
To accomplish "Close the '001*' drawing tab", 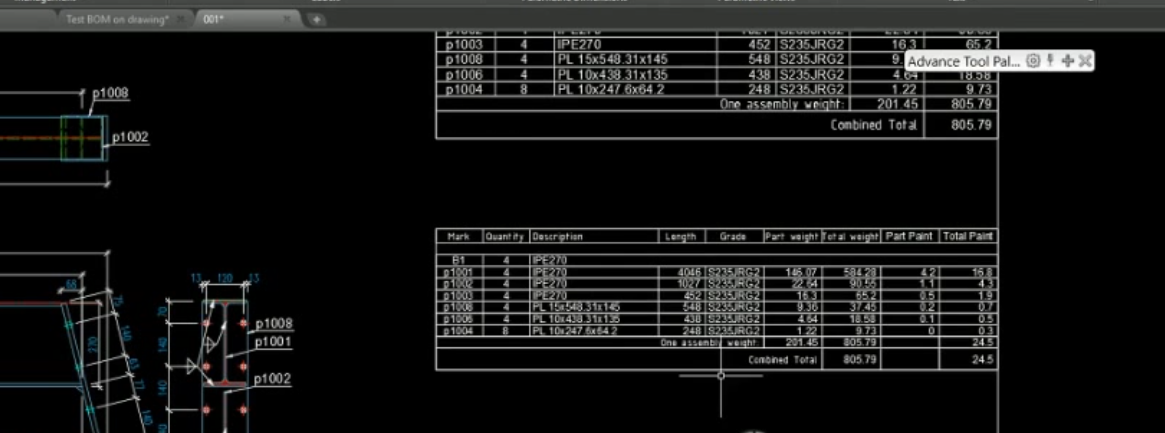I will click(288, 20).
